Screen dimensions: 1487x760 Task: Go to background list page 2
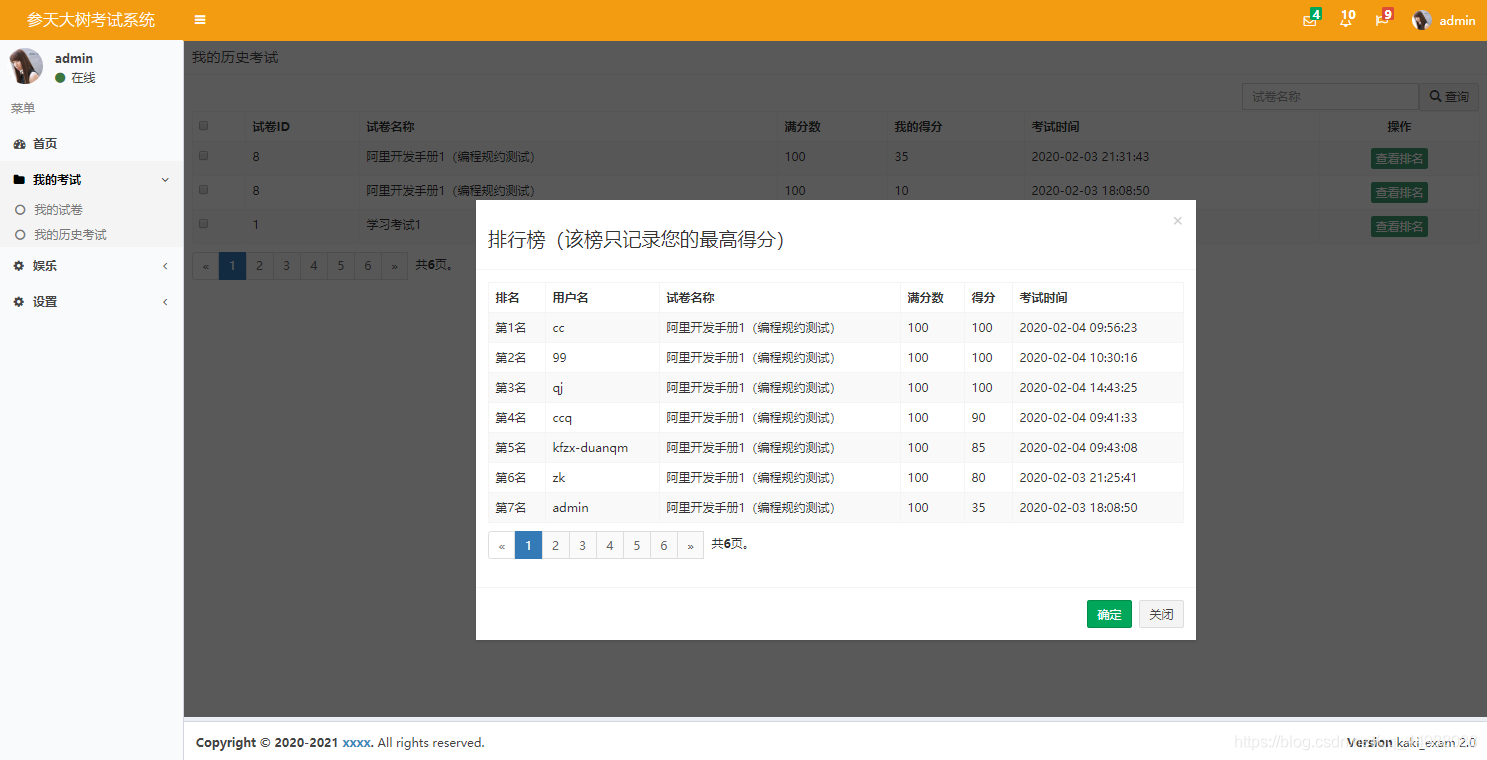point(259,265)
